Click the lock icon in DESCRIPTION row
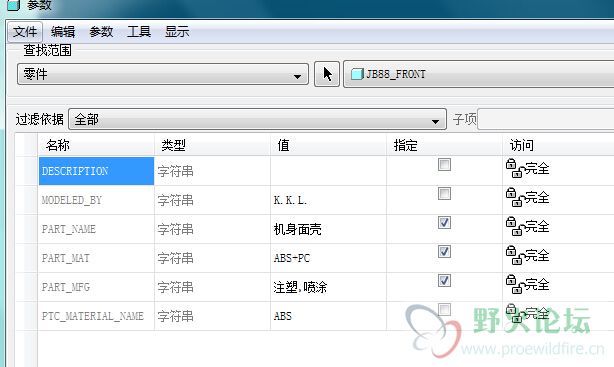Image resolution: width=614 pixels, height=367 pixels. click(x=515, y=168)
